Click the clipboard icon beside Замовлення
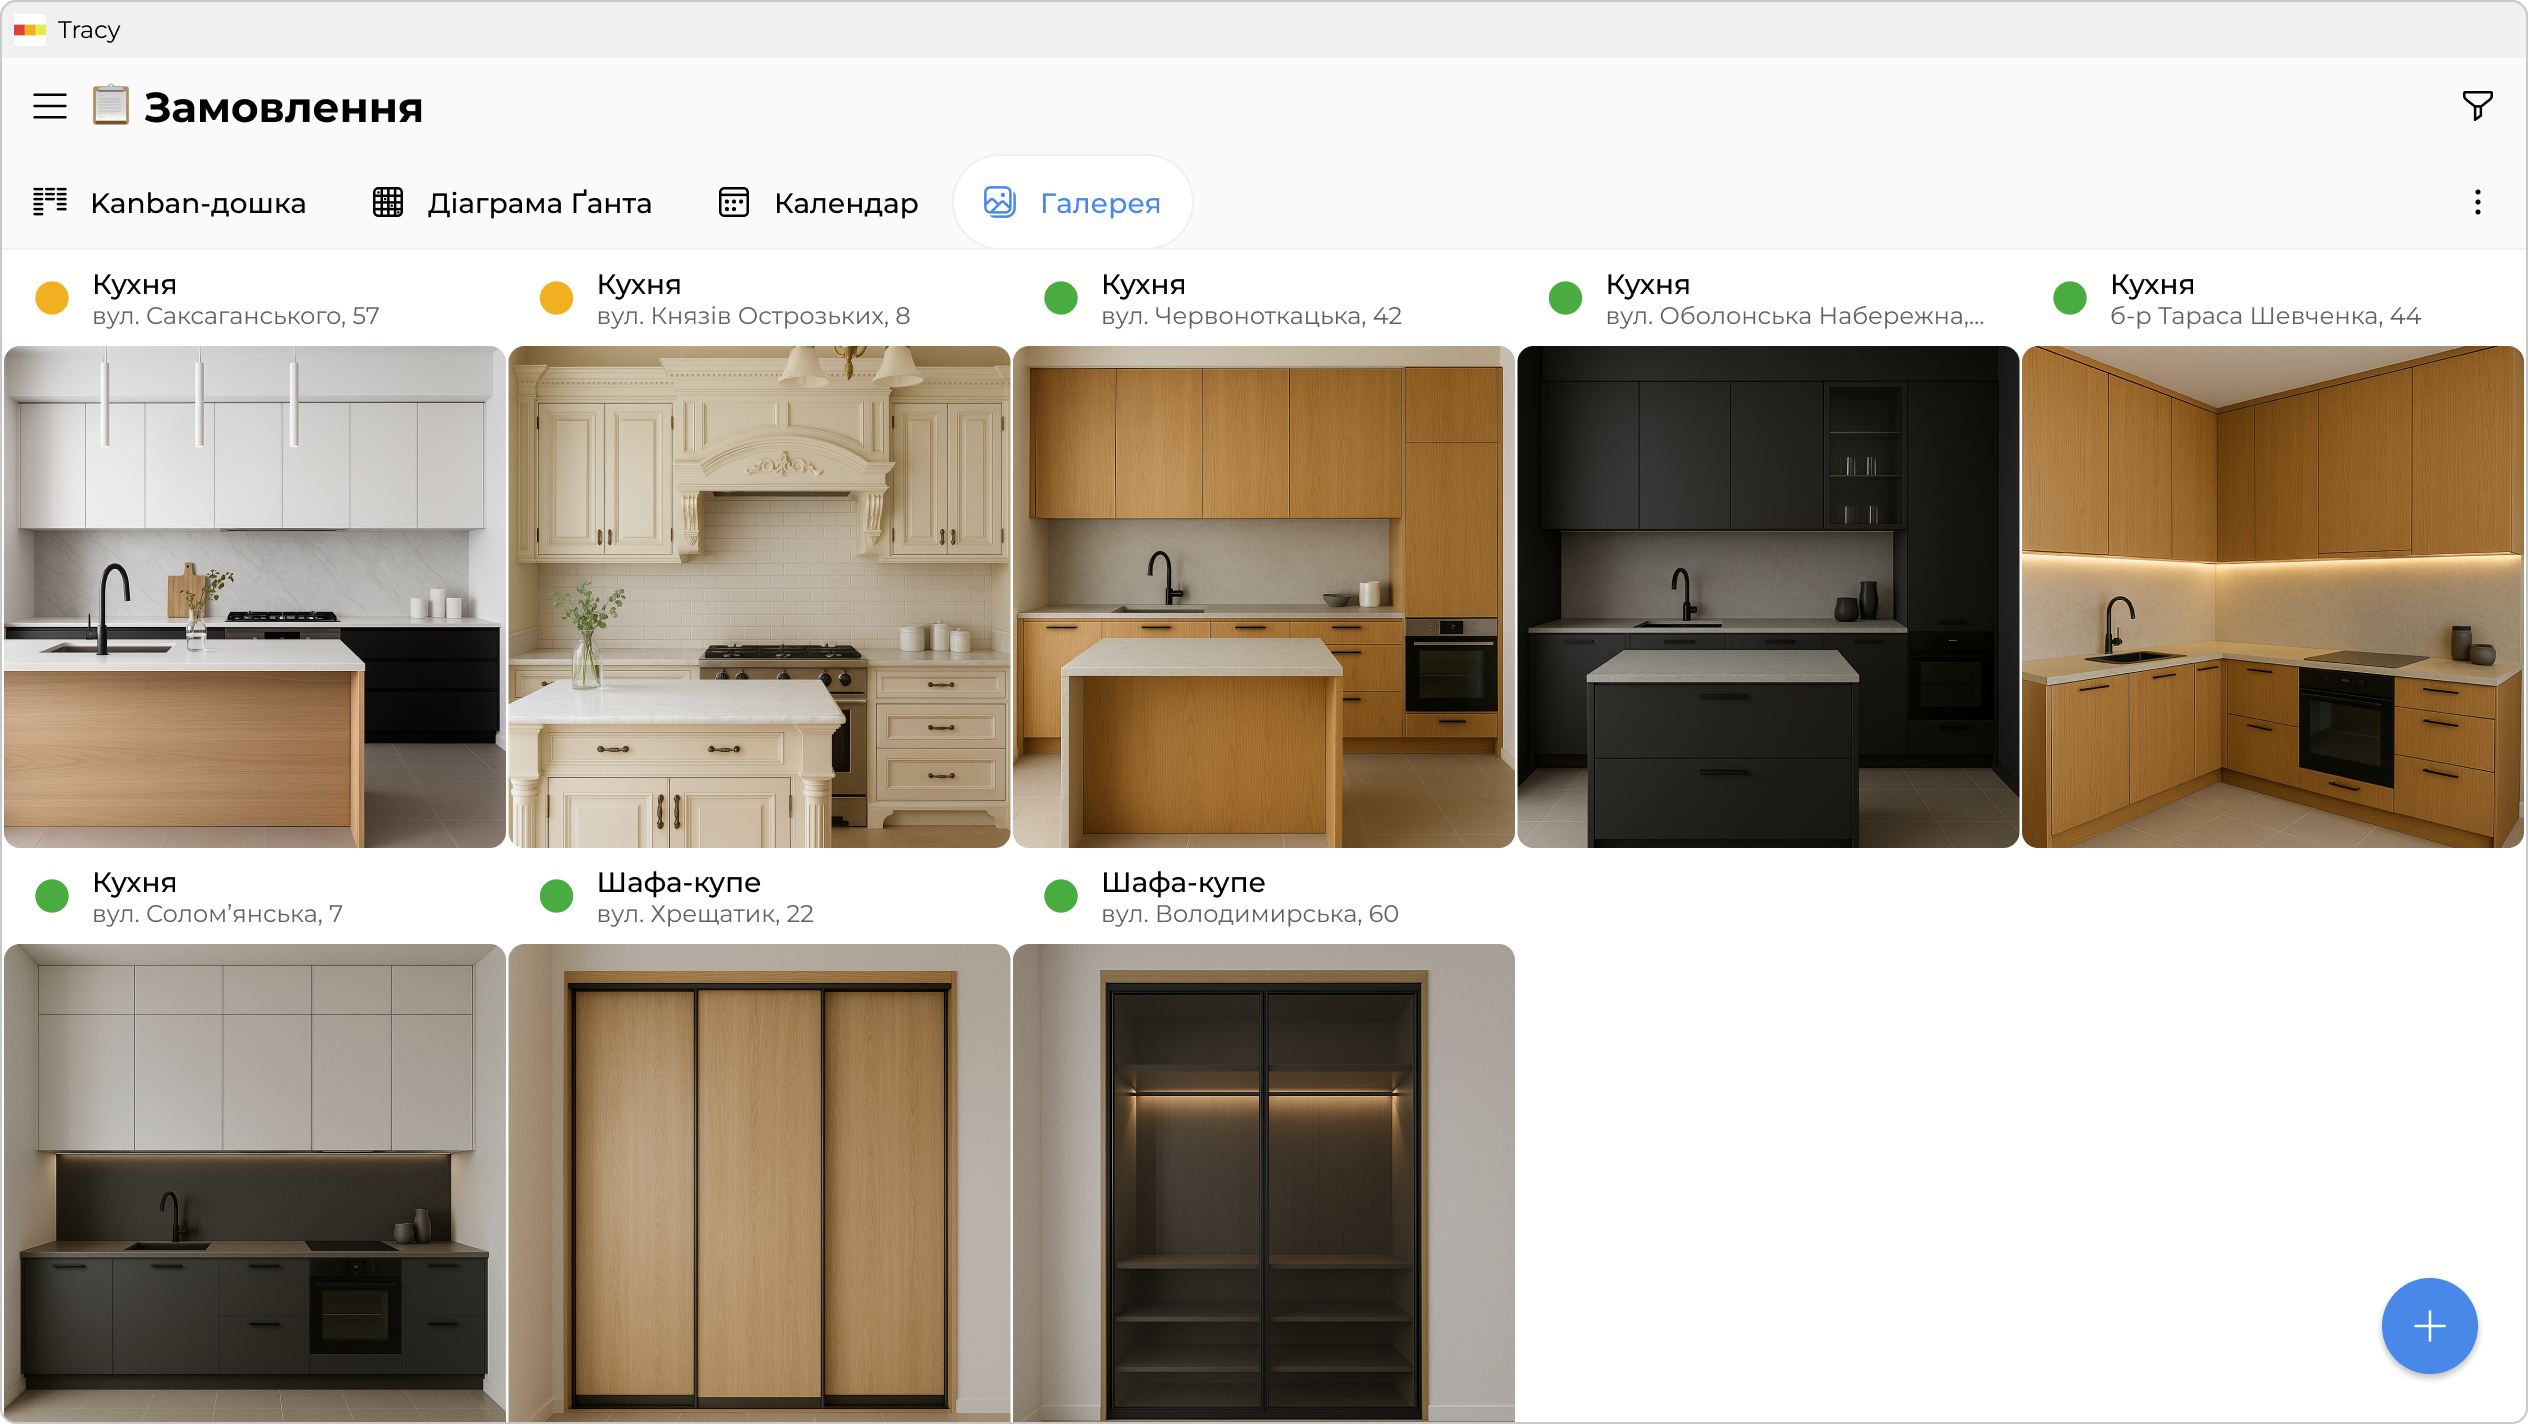Screen dimensions: 2528x1424 (111, 105)
